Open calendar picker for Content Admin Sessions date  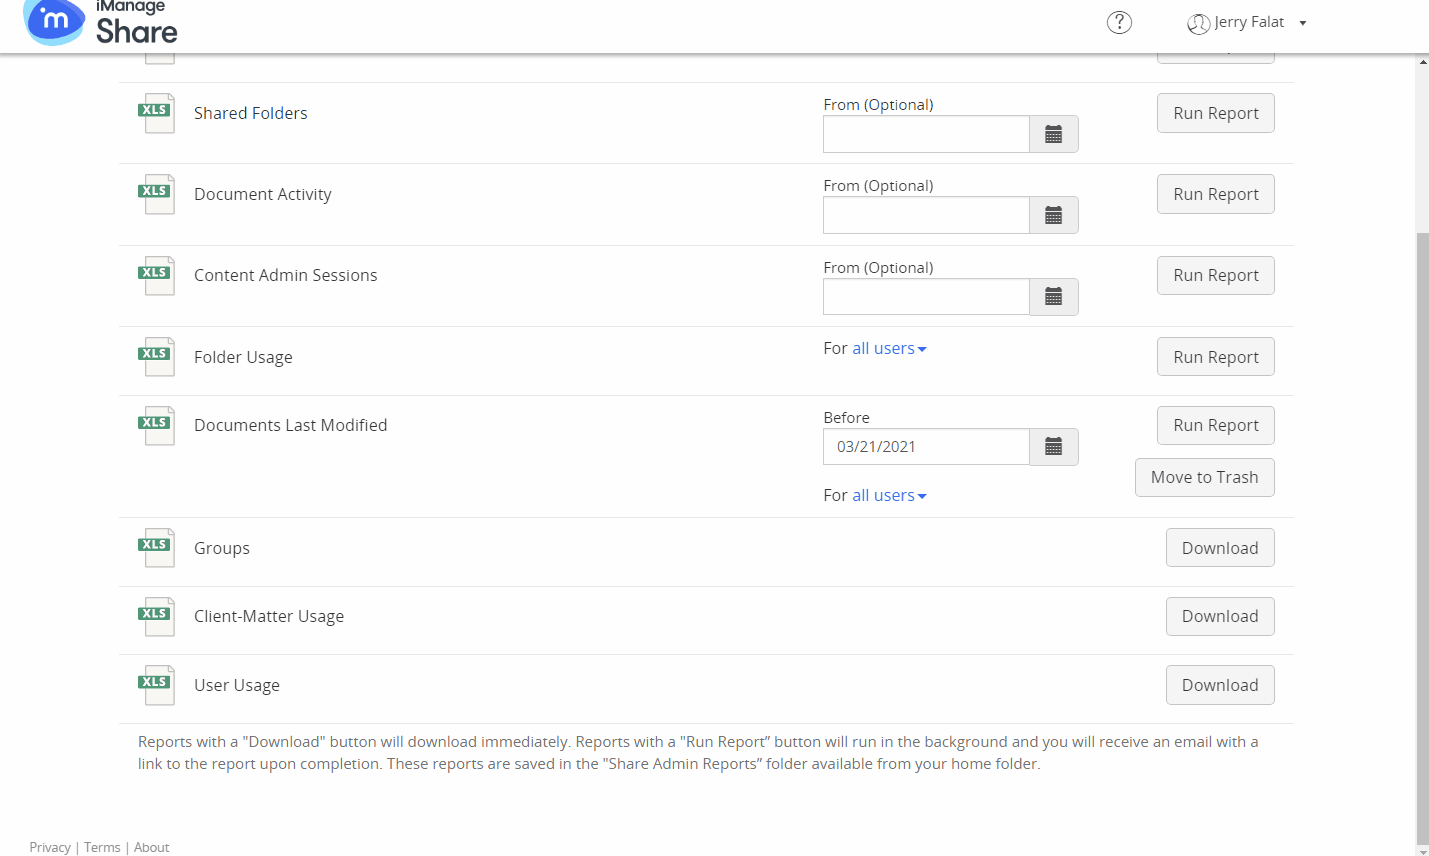click(x=1054, y=297)
